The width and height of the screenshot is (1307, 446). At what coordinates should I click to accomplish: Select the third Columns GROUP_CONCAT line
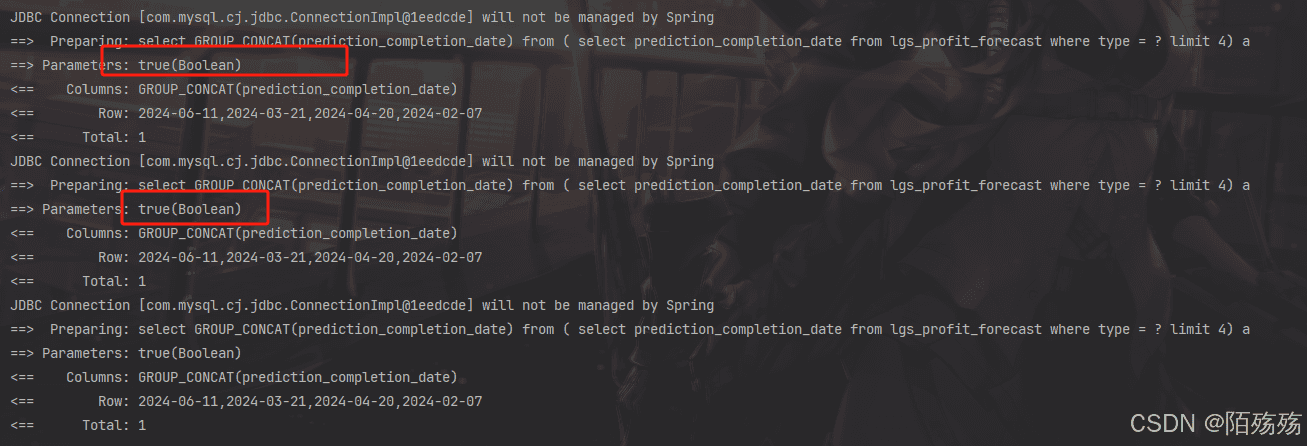coord(234,377)
